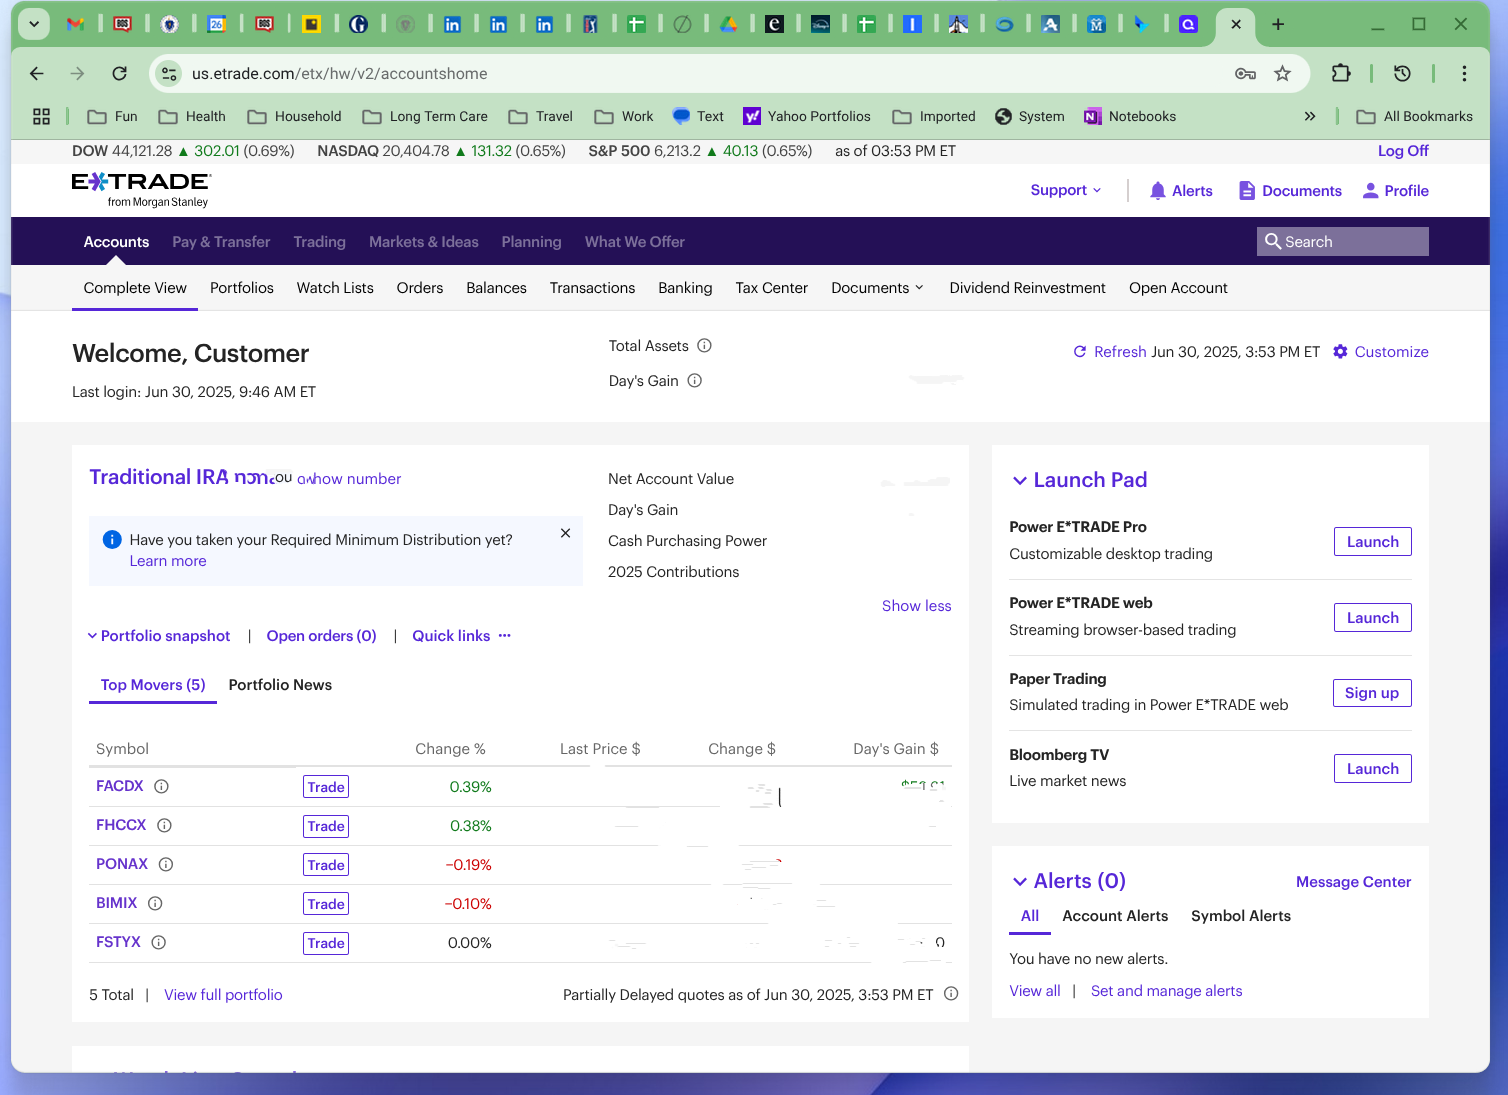Go to the Watch Lists tab
Image resolution: width=1508 pixels, height=1095 pixels.
pos(335,288)
